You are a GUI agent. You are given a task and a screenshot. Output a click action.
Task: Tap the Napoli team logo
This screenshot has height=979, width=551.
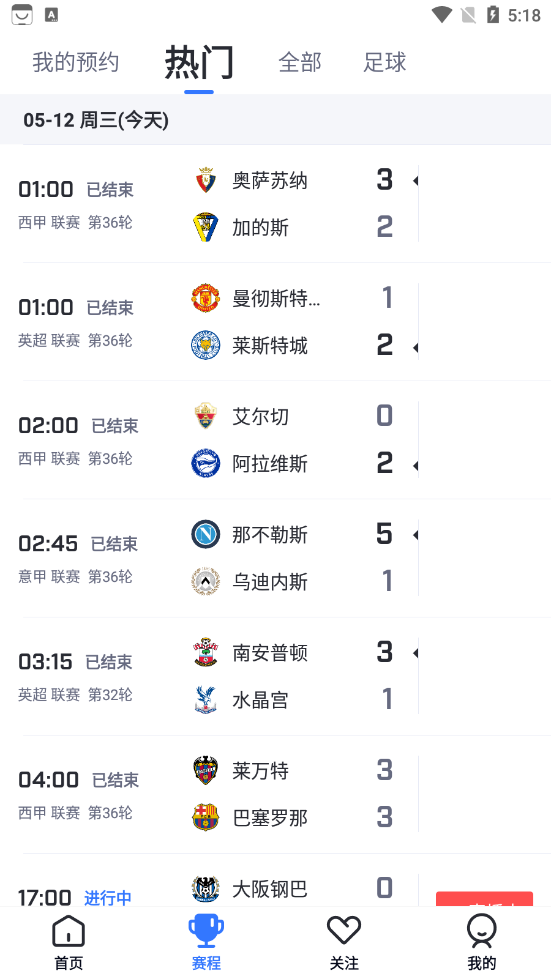[205, 534]
